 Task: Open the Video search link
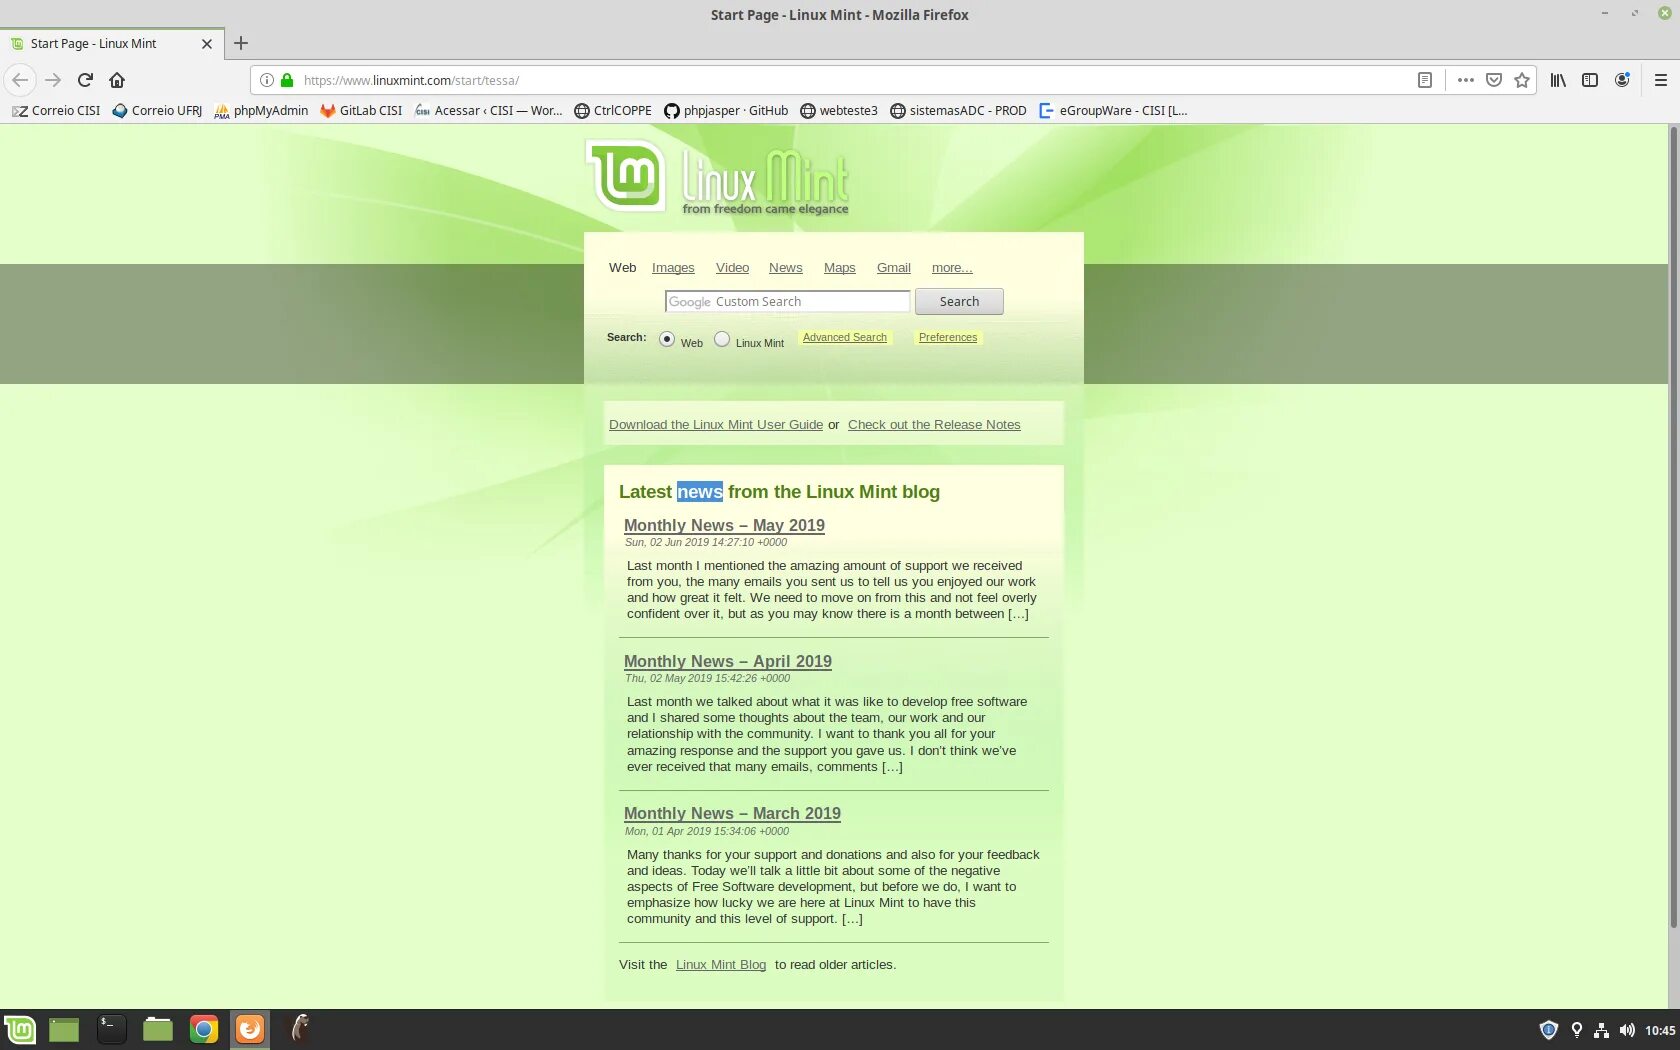click(732, 268)
